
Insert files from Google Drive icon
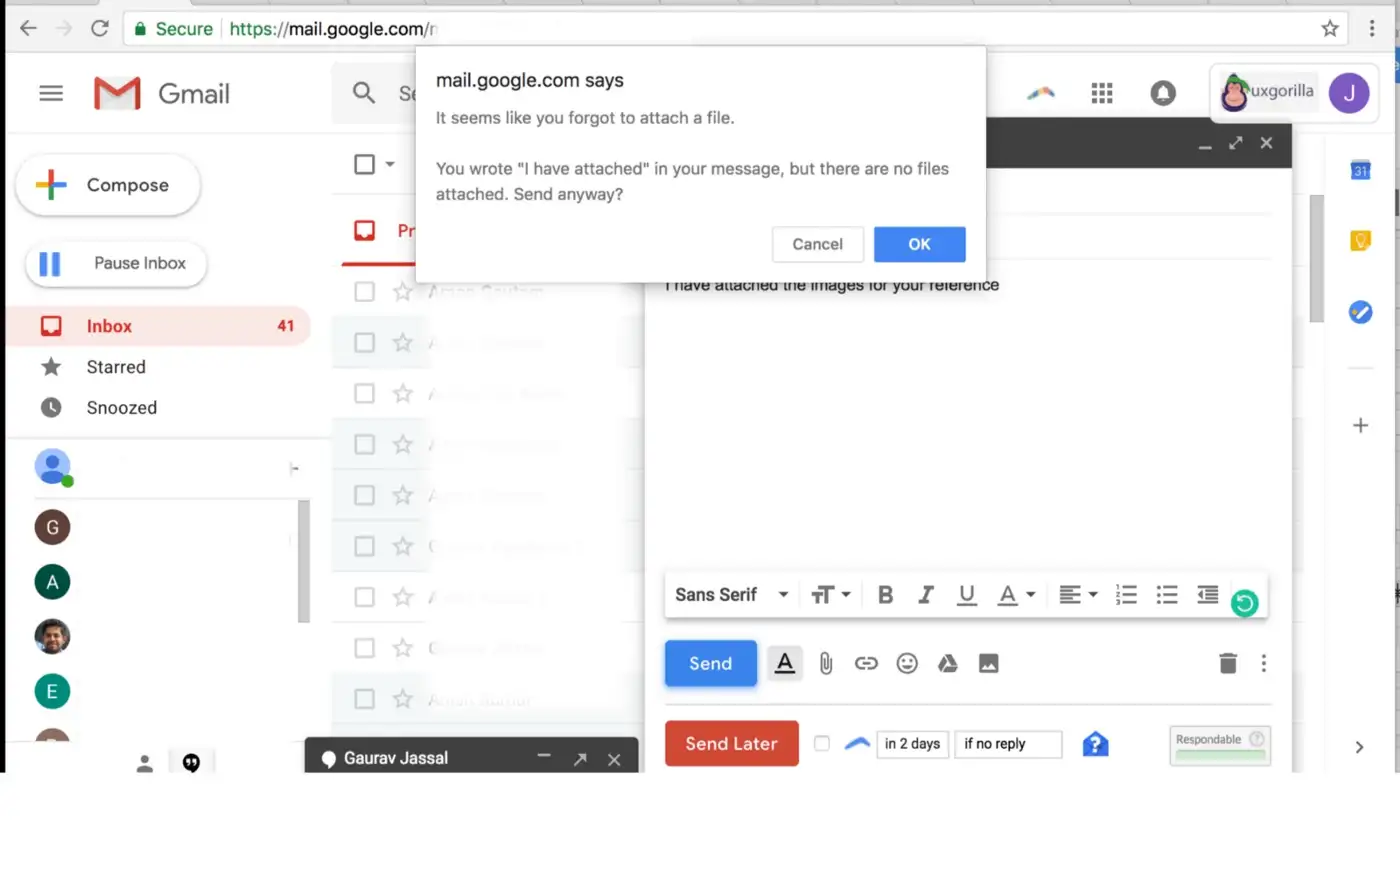[948, 664]
